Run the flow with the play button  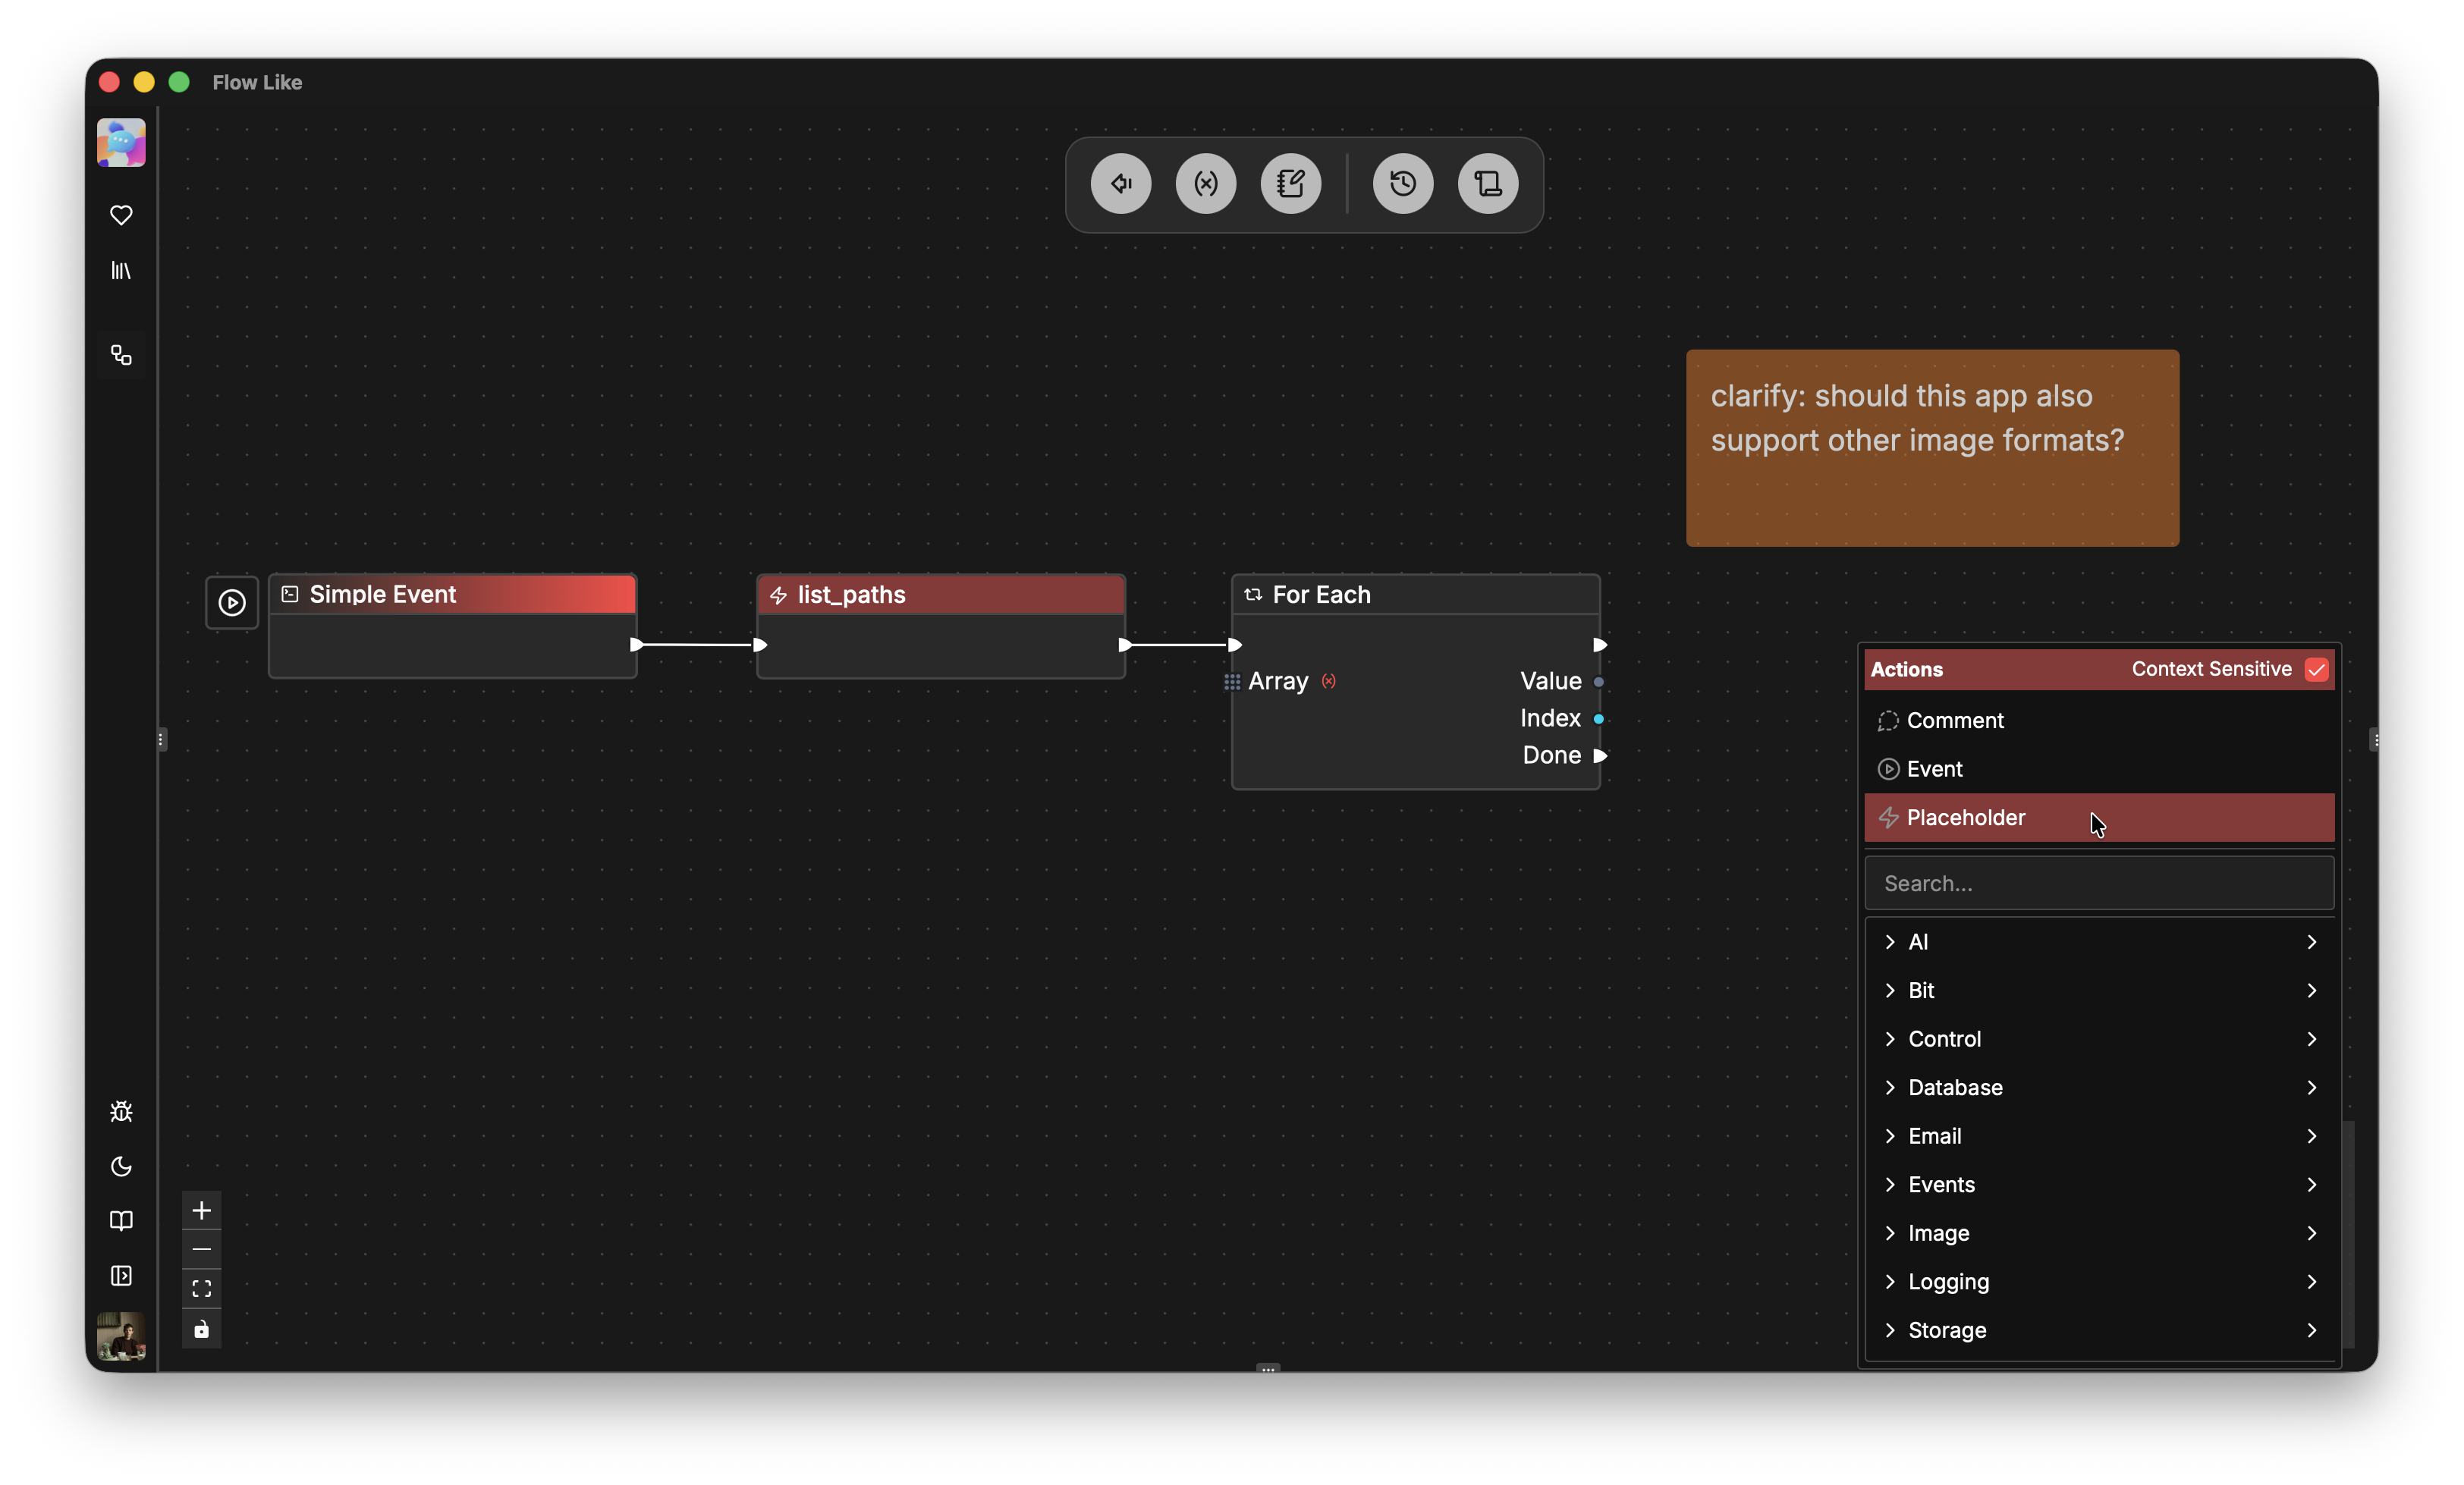pos(231,602)
